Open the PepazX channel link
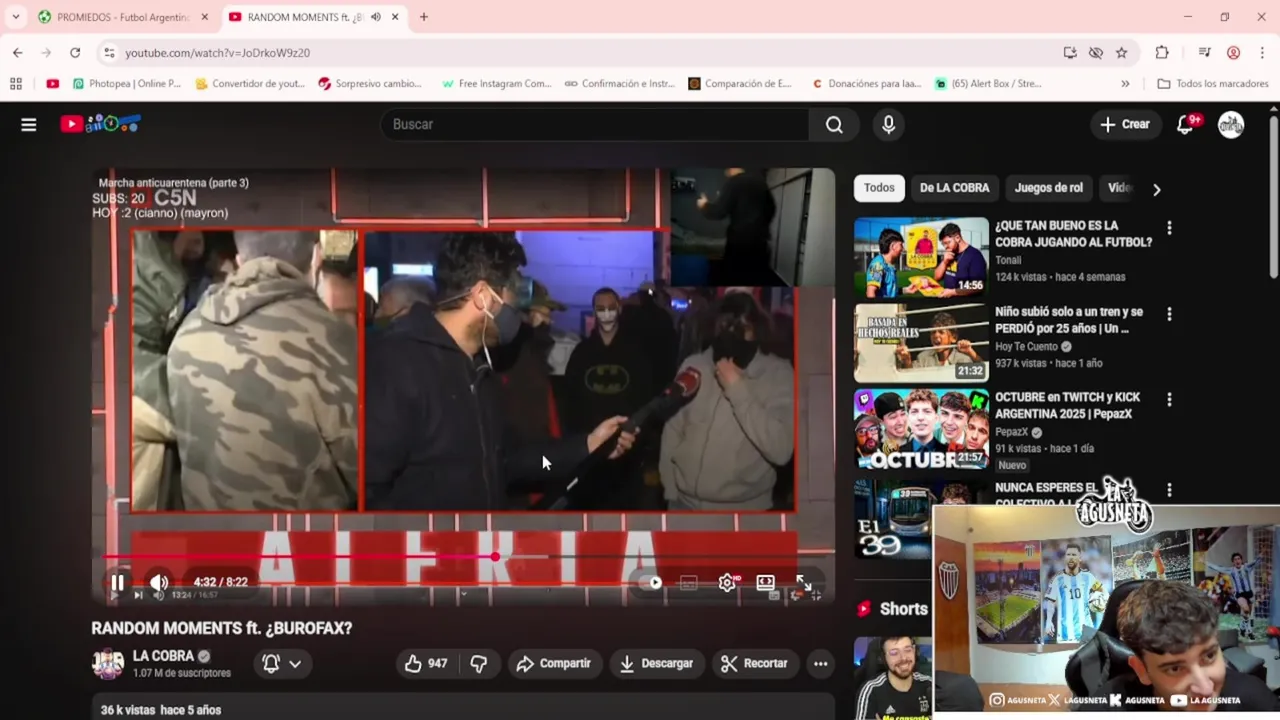The image size is (1280, 720). coord(1011,432)
